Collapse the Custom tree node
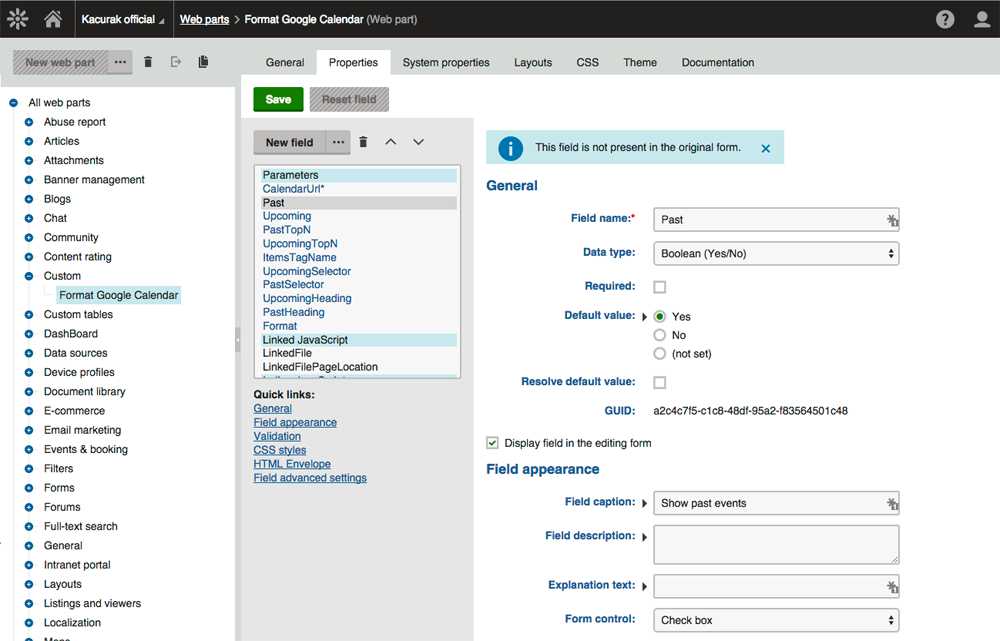This screenshot has height=641, width=1000. coord(29,276)
